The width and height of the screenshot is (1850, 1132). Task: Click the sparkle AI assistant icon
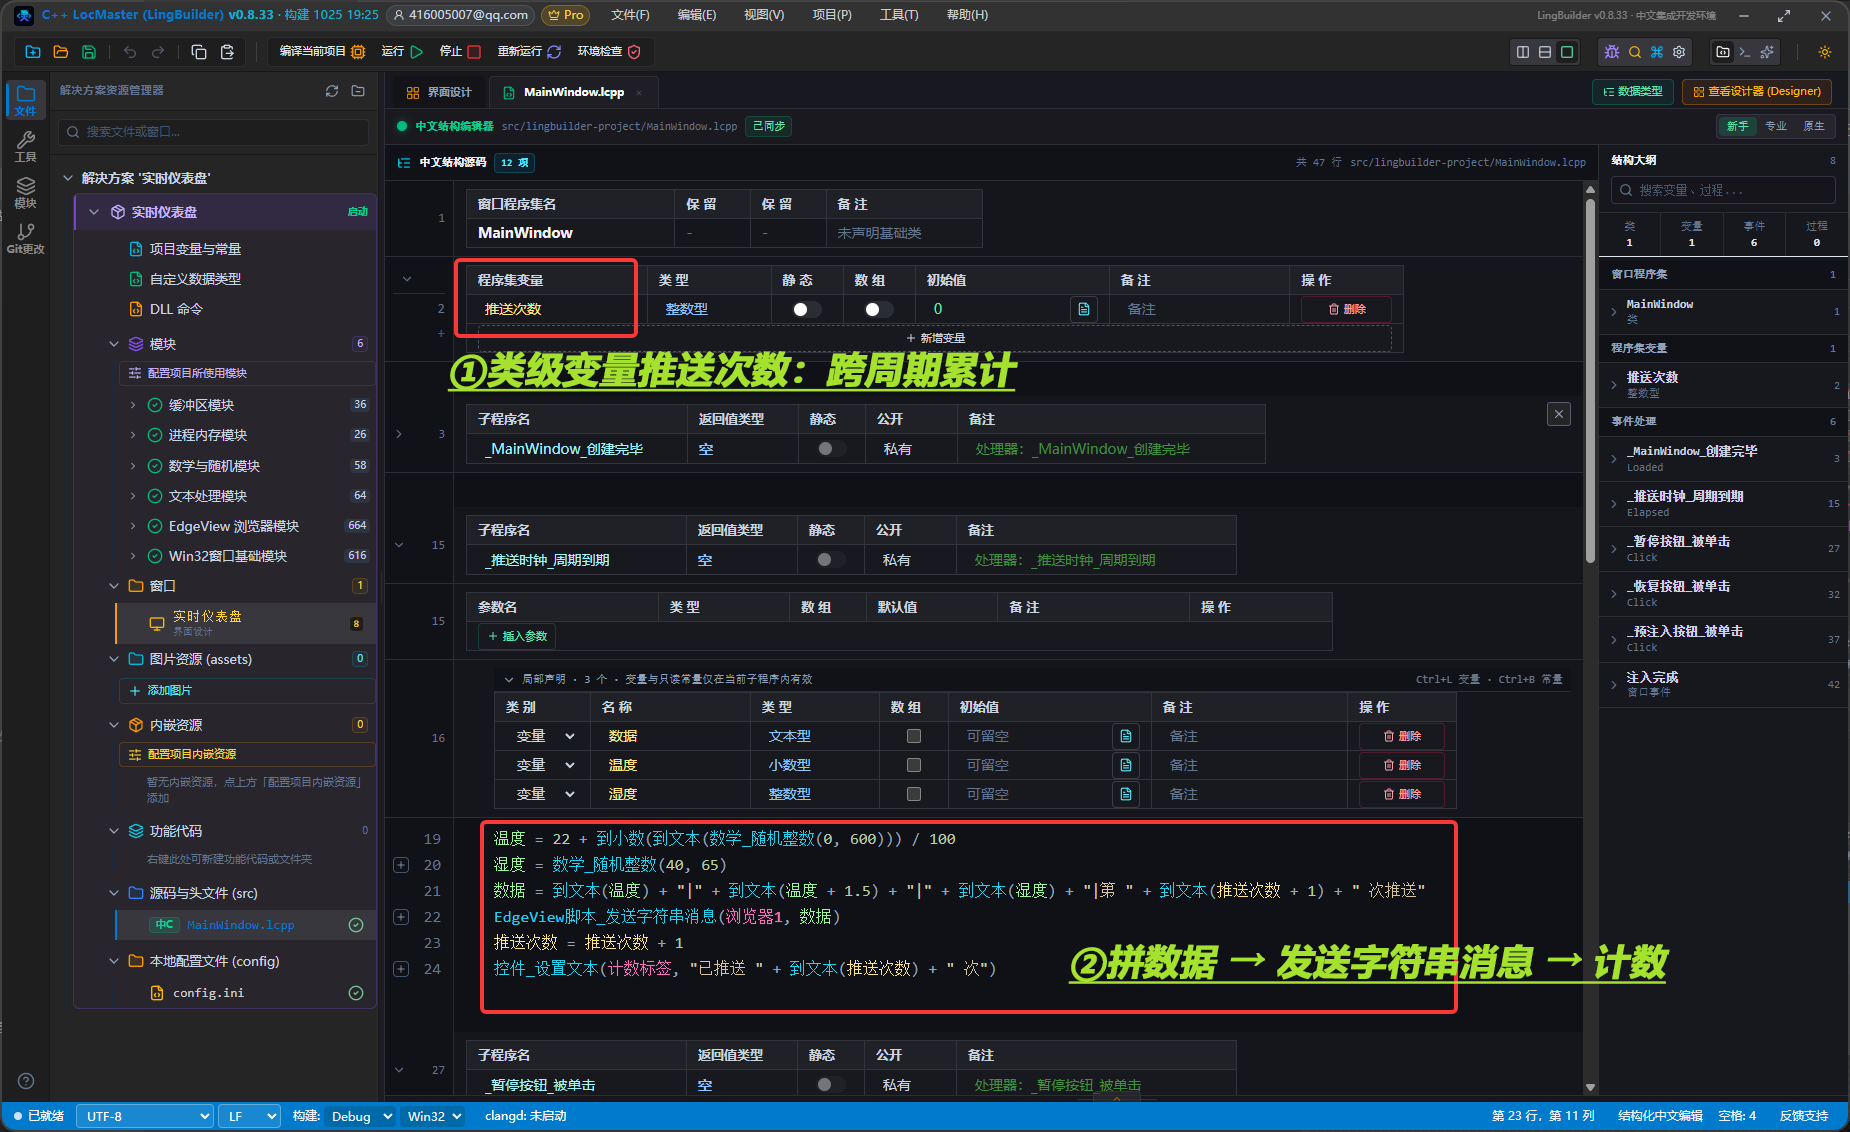coord(1768,52)
